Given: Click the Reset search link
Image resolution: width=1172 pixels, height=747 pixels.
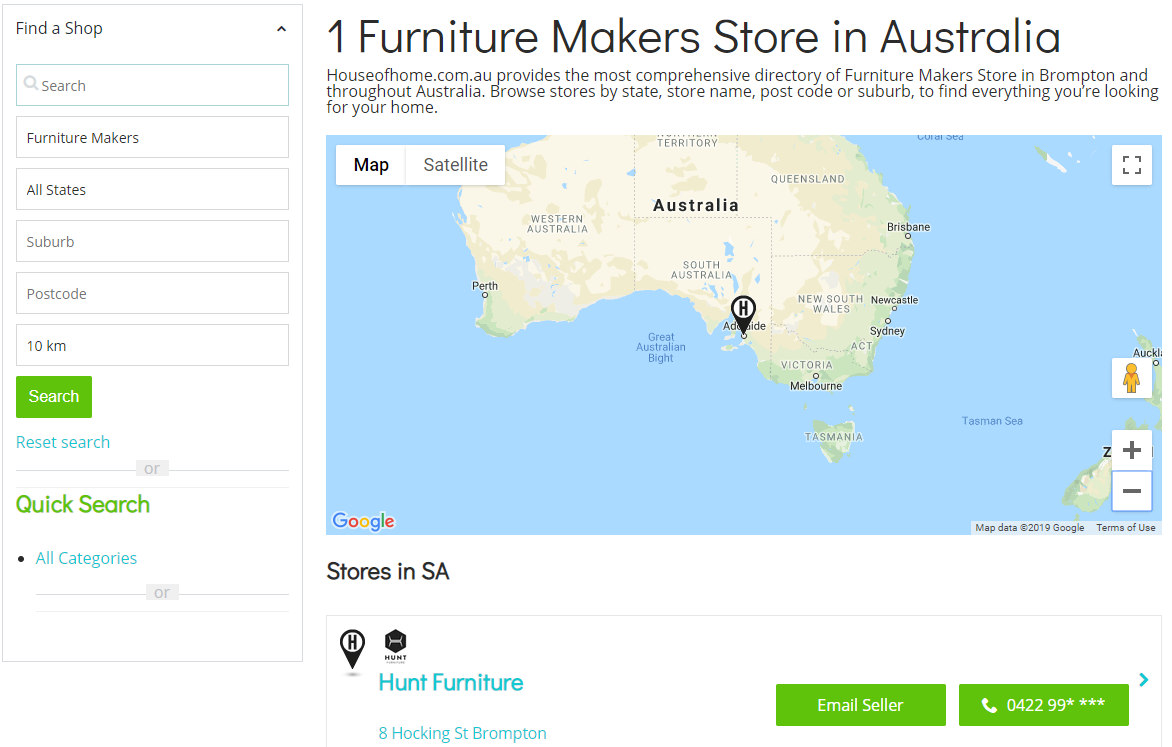Looking at the screenshot, I should click(63, 442).
